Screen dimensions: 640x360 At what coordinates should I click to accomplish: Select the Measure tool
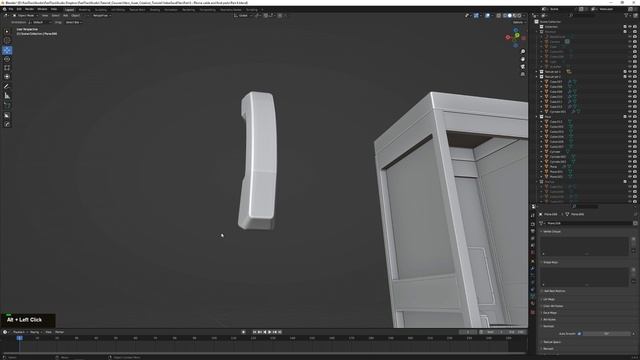7,96
